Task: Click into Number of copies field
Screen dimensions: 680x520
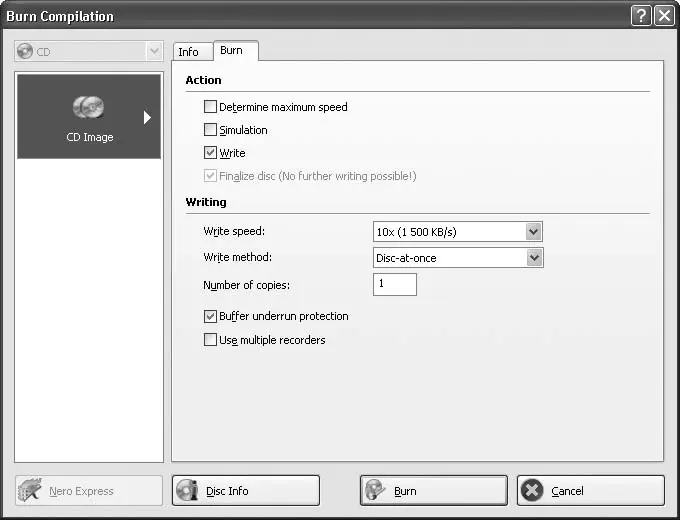Action: 395,285
